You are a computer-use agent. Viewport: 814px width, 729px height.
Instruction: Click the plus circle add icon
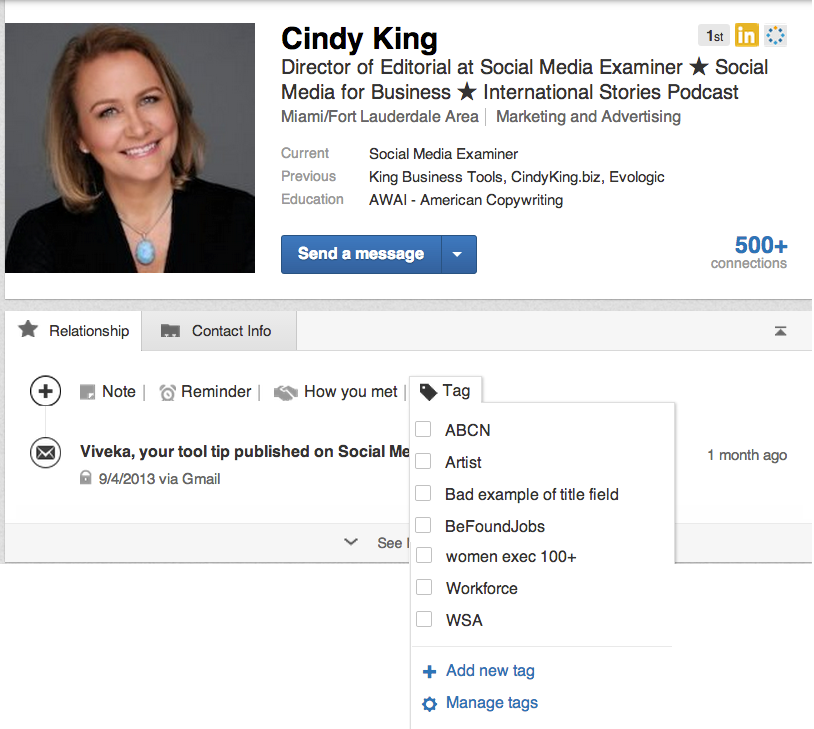coord(46,391)
